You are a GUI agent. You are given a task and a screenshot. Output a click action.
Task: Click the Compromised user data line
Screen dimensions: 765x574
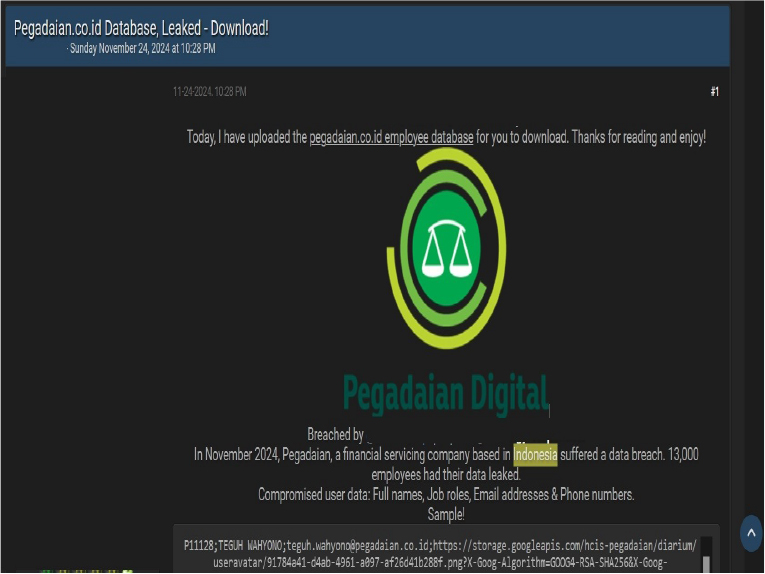pyautogui.click(x=446, y=495)
